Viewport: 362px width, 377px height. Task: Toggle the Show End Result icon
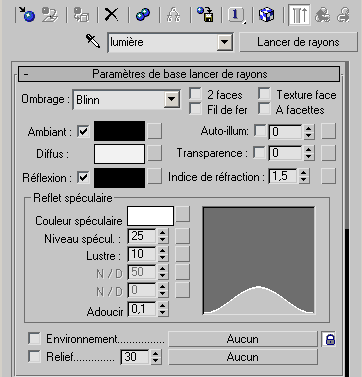point(299,15)
